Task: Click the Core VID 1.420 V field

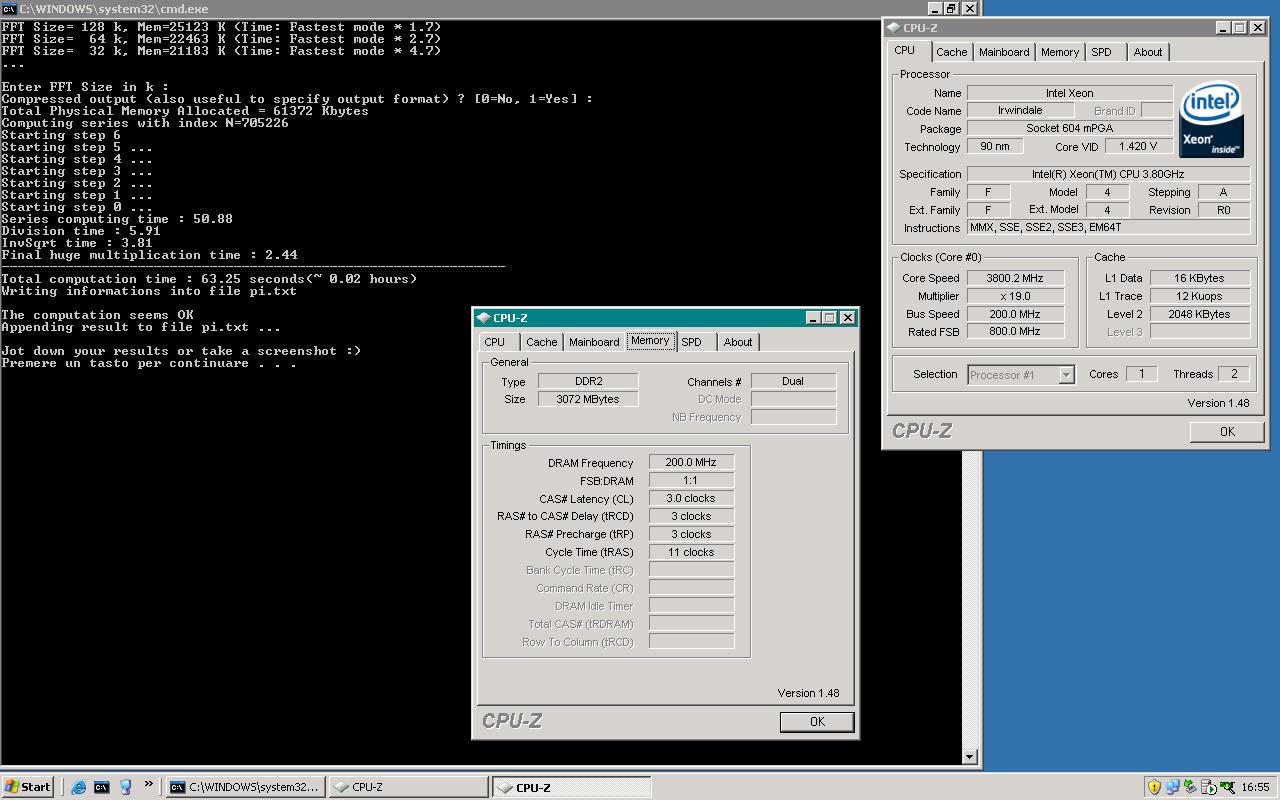Action: click(1139, 146)
